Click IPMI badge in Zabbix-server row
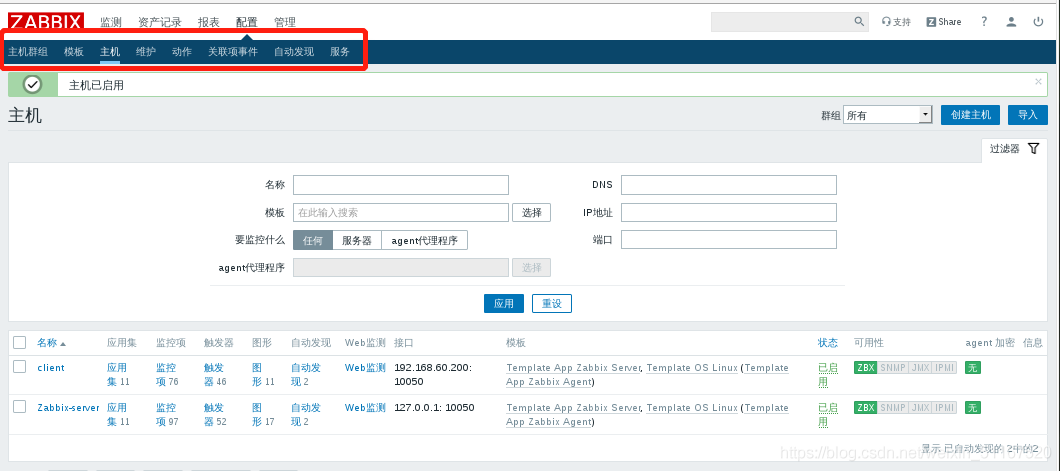This screenshot has width=1061, height=471. [944, 407]
